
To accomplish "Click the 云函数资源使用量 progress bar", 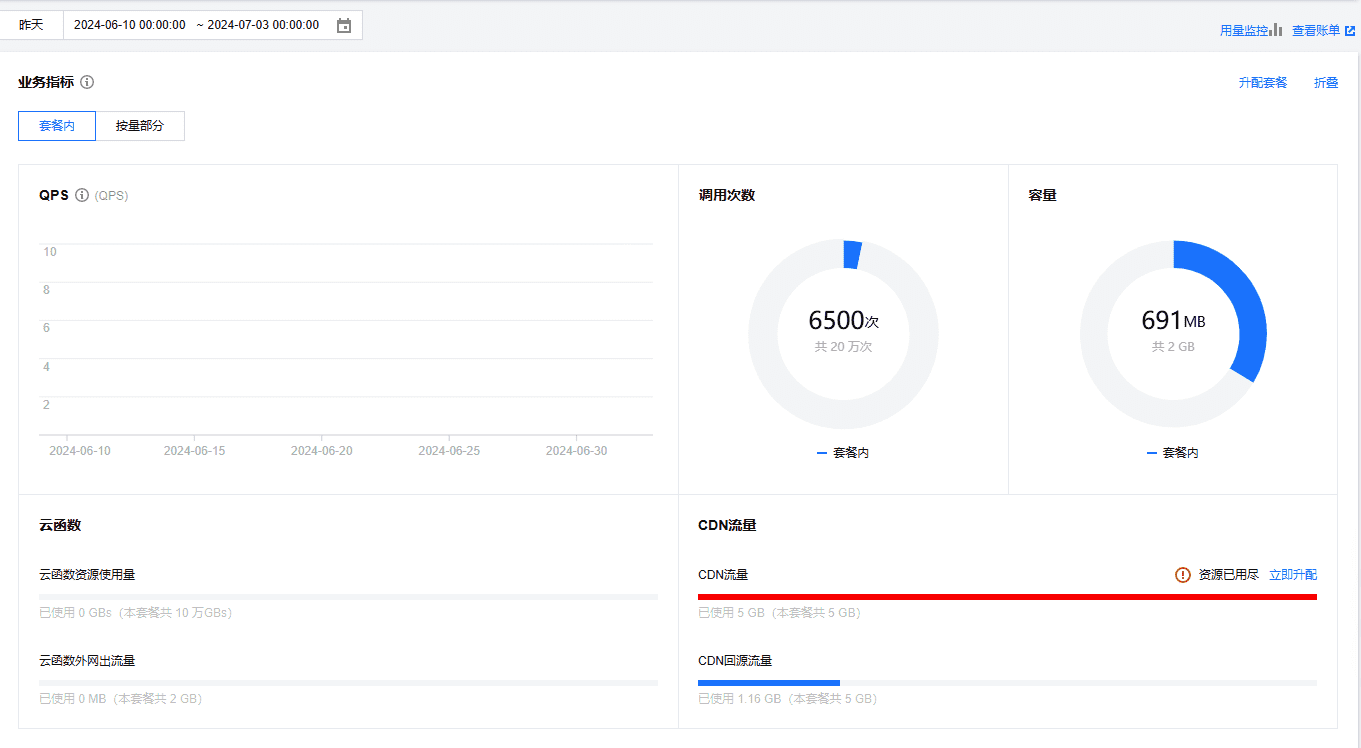I will (348, 597).
